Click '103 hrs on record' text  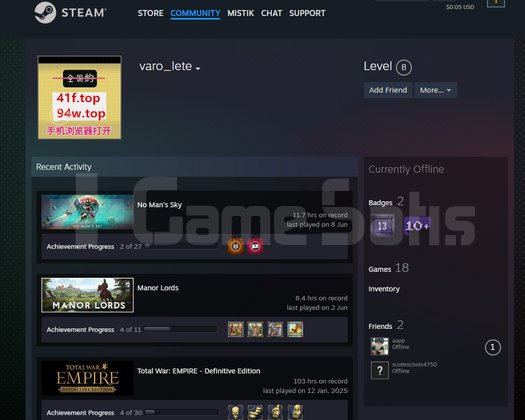click(x=320, y=381)
